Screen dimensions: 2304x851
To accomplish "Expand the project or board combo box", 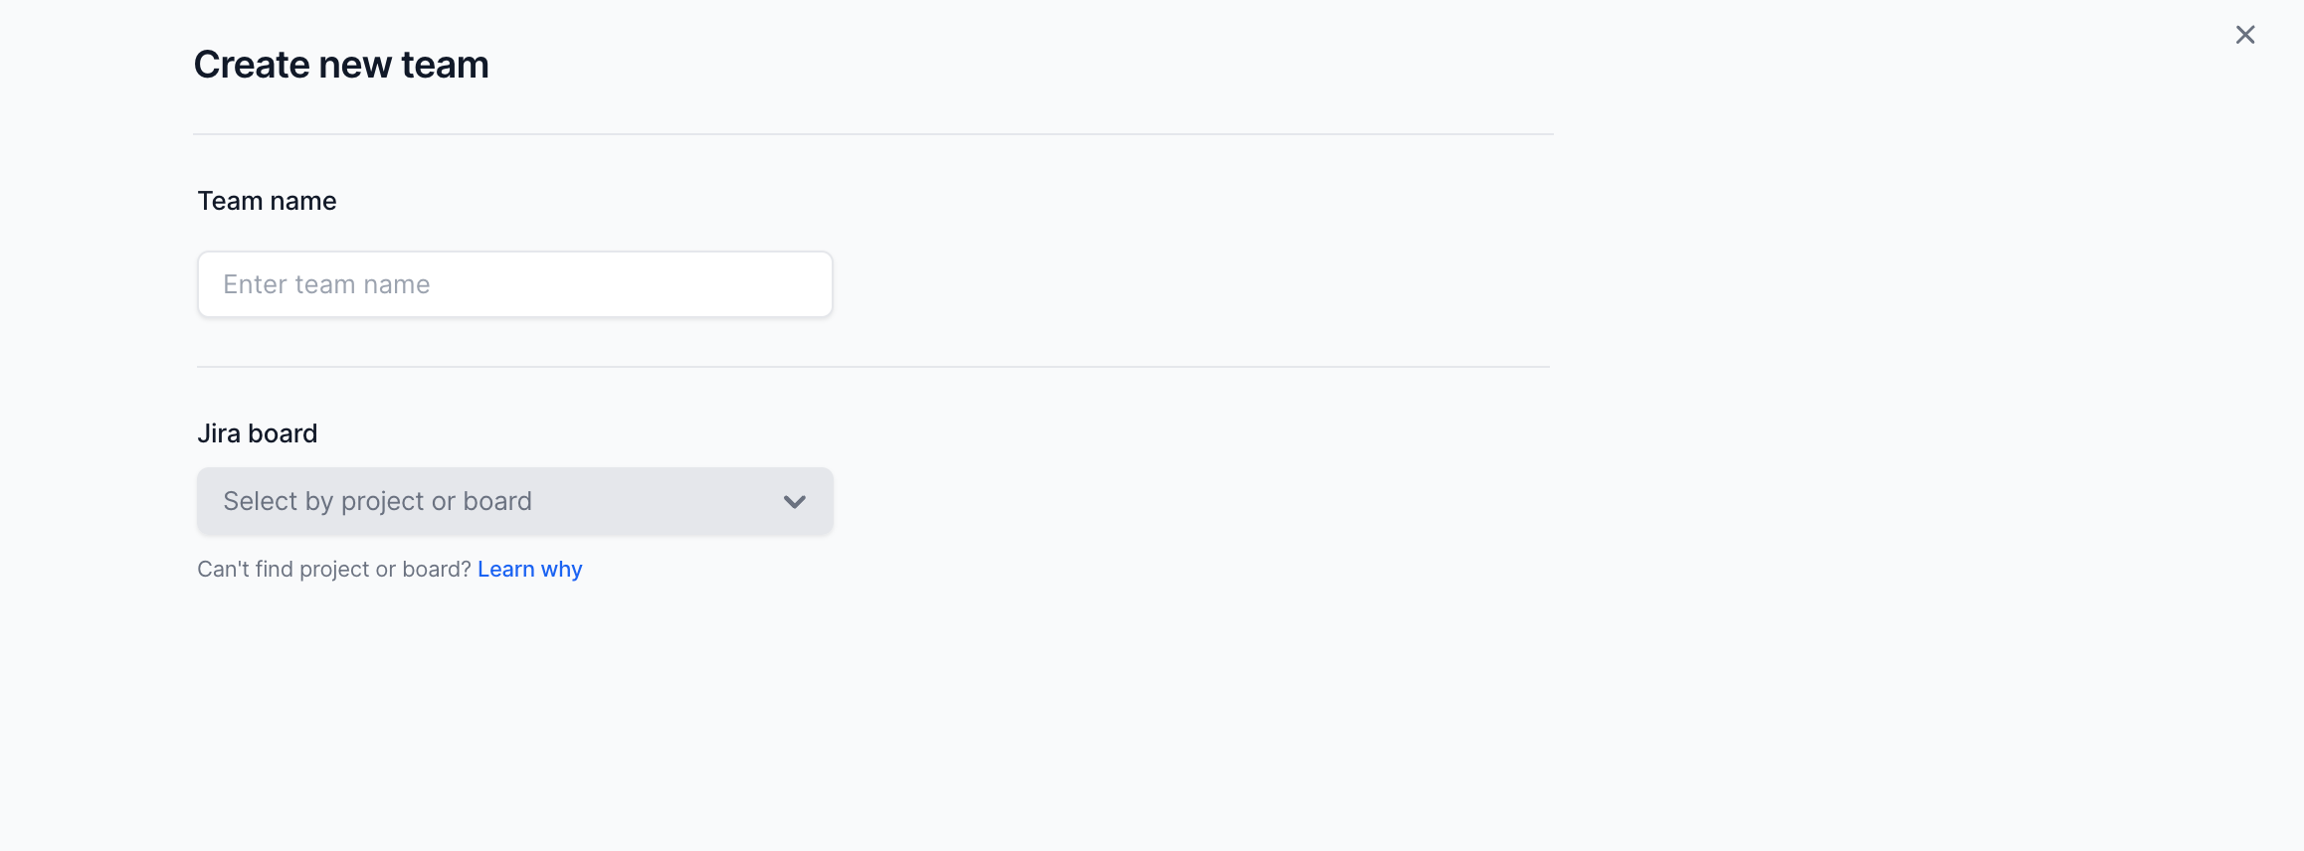I will pos(514,501).
